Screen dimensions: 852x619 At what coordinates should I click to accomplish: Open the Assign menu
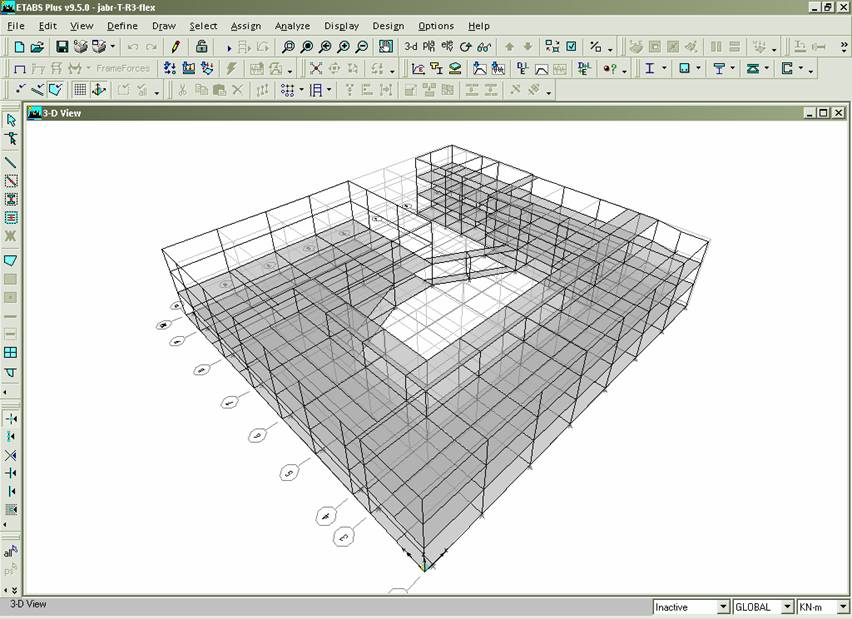(x=246, y=26)
